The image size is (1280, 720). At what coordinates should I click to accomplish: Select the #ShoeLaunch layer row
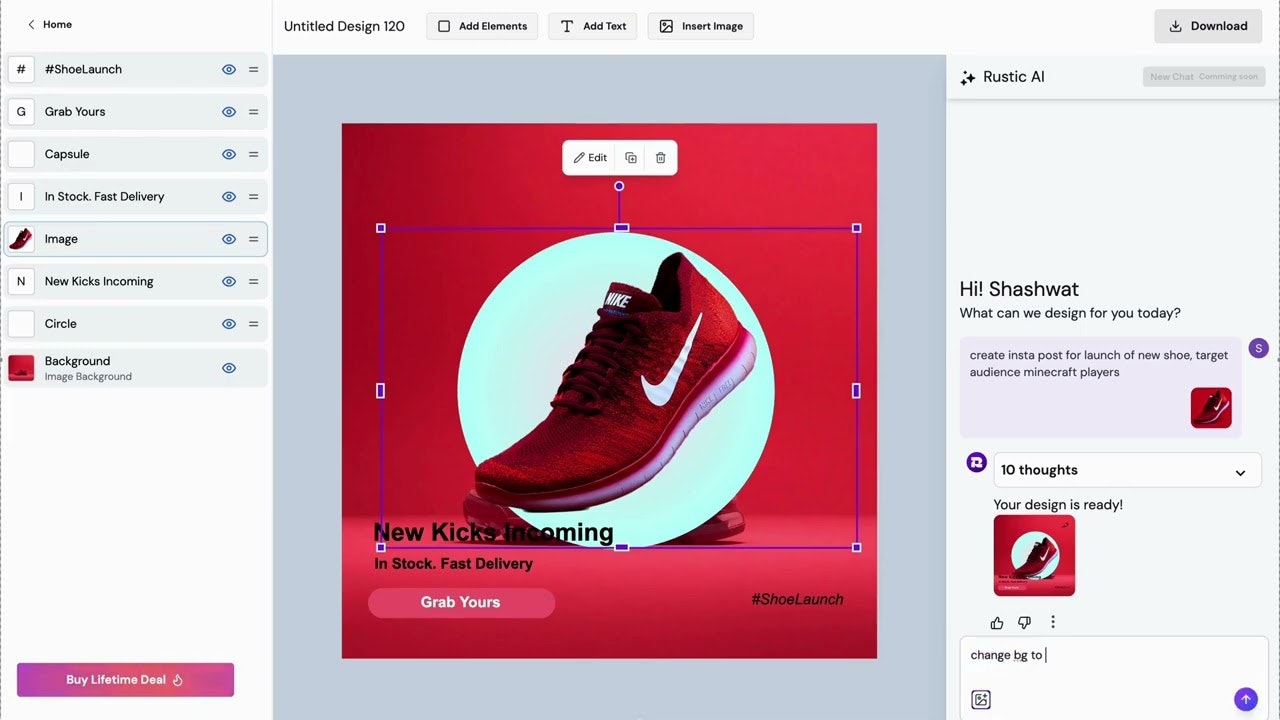[136, 69]
